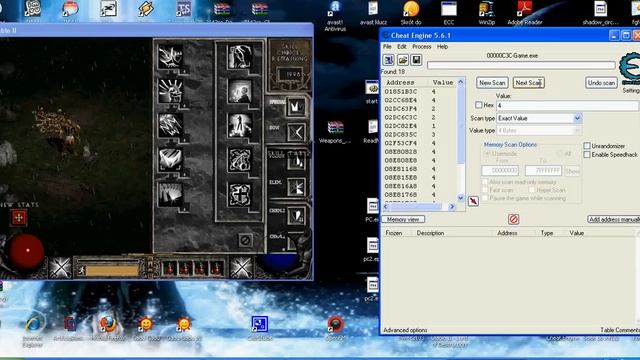640x360 pixels.
Task: Enable the Unrandomizer checkbox
Action: point(587,146)
